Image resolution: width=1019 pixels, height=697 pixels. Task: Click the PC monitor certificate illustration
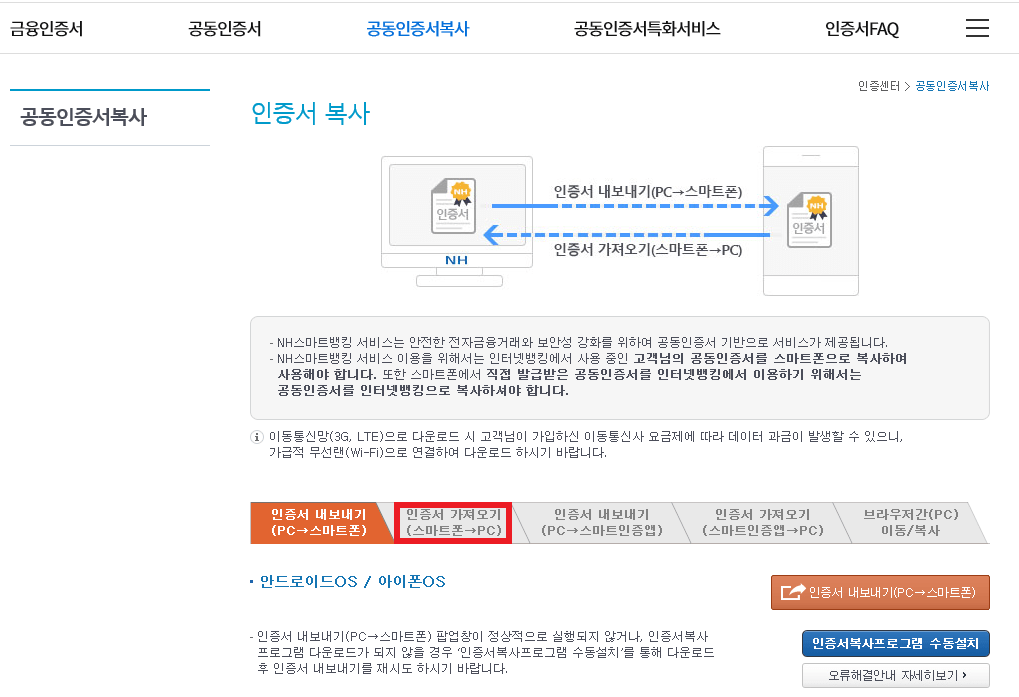(456, 221)
